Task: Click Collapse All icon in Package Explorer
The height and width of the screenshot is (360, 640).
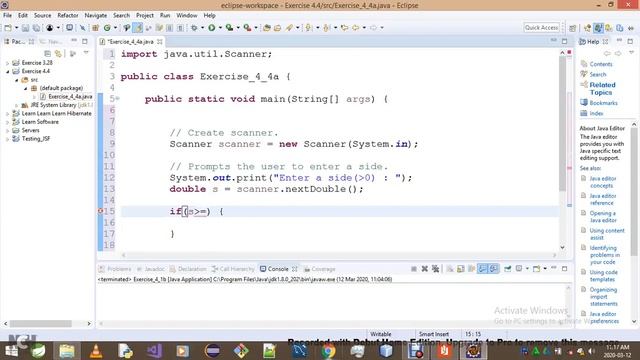Action: pos(47,53)
